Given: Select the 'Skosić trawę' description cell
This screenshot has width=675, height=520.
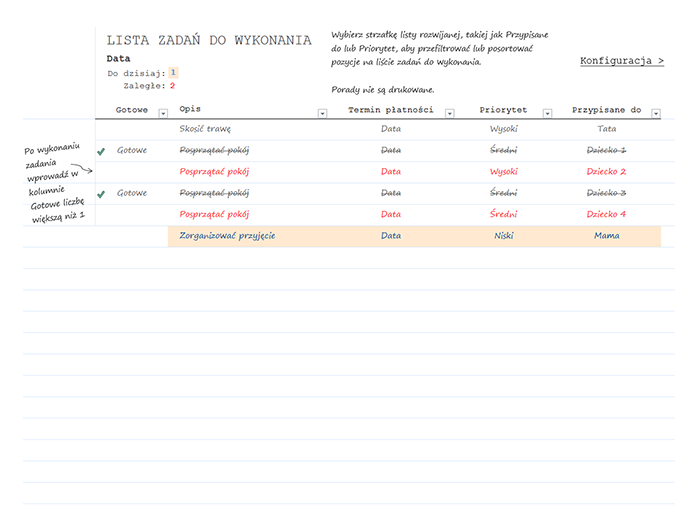Looking at the screenshot, I should pos(205,129).
